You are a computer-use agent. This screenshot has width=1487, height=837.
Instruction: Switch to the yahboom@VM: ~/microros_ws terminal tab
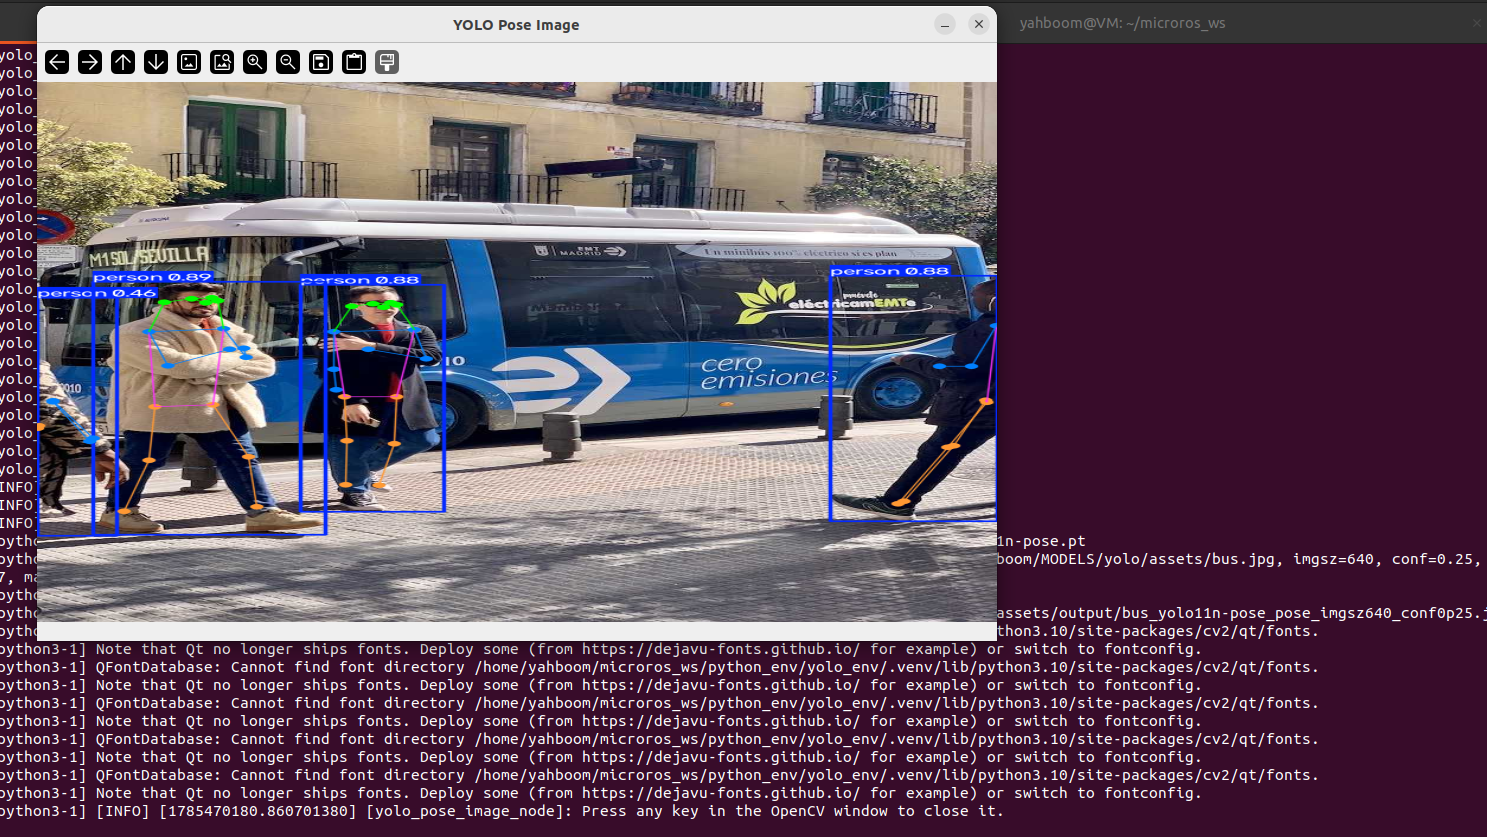1122,23
